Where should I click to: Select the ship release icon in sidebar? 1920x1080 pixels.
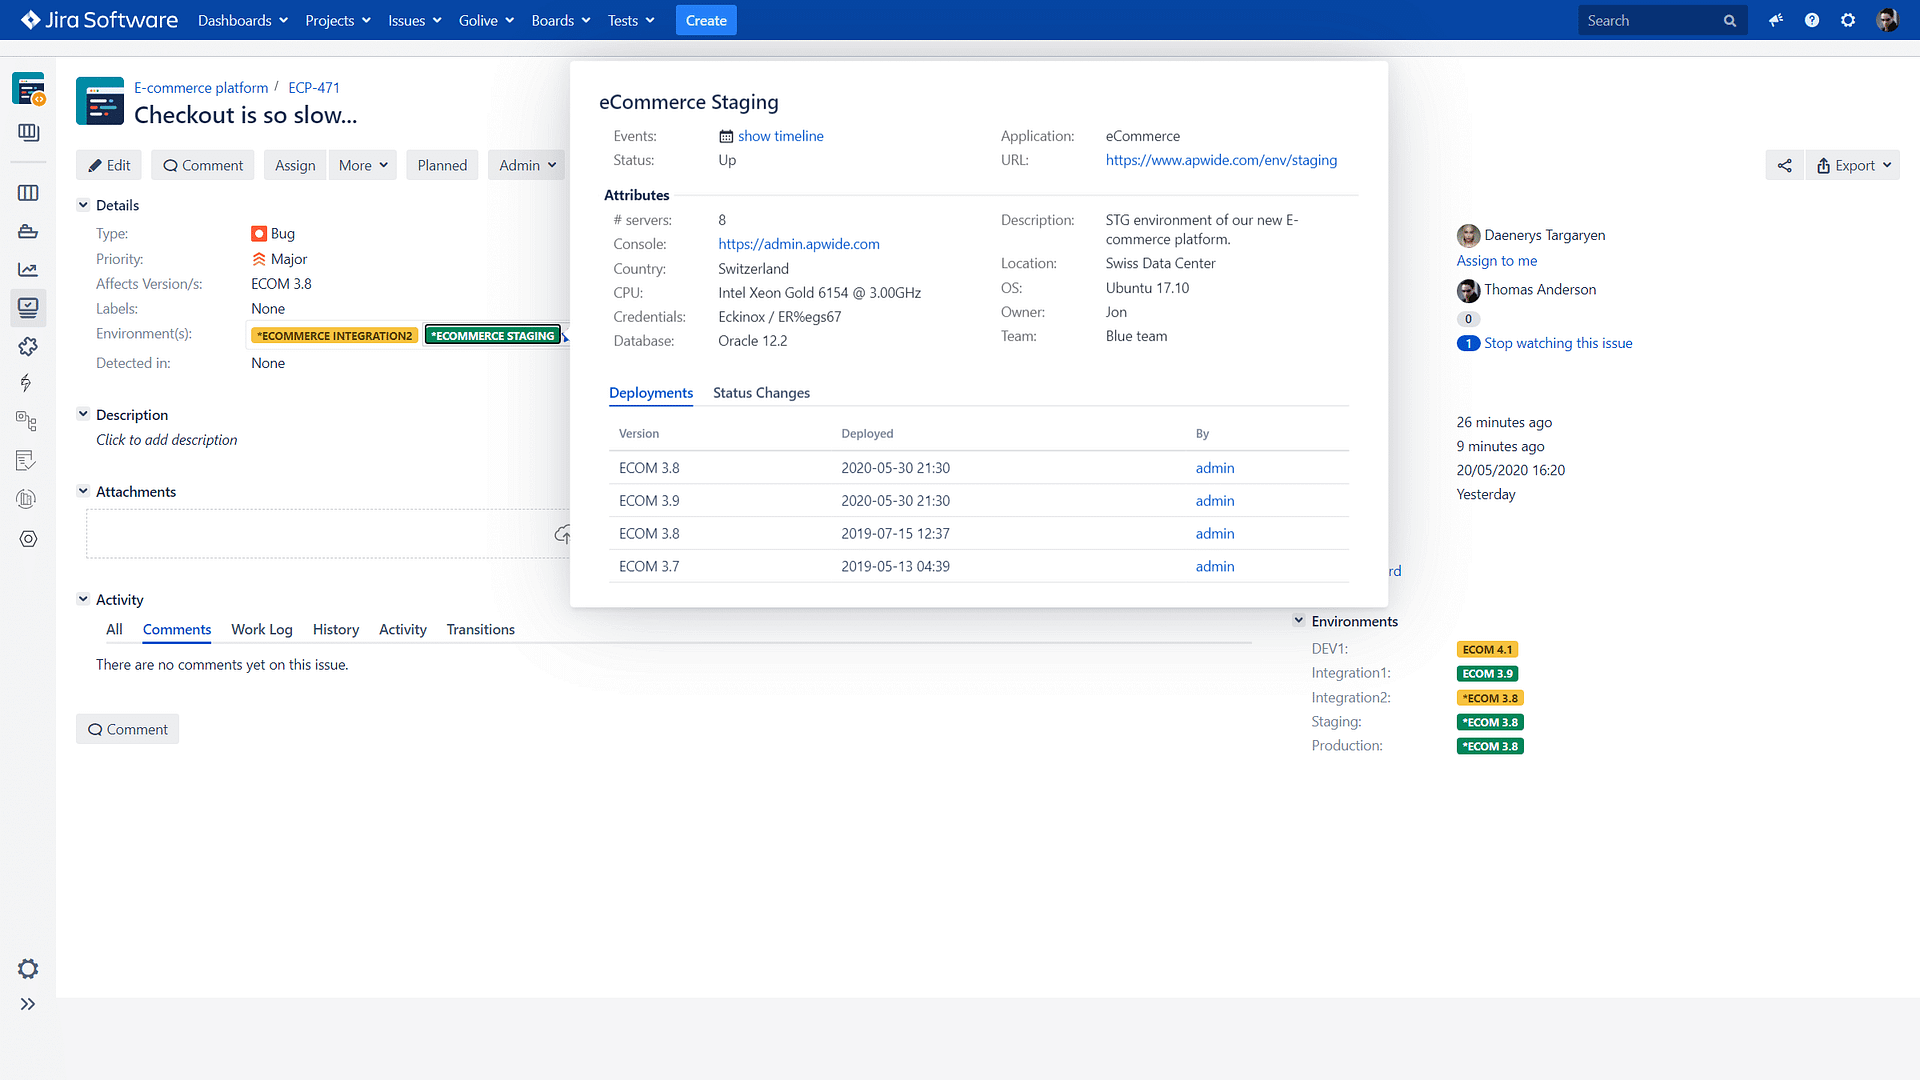click(x=28, y=231)
